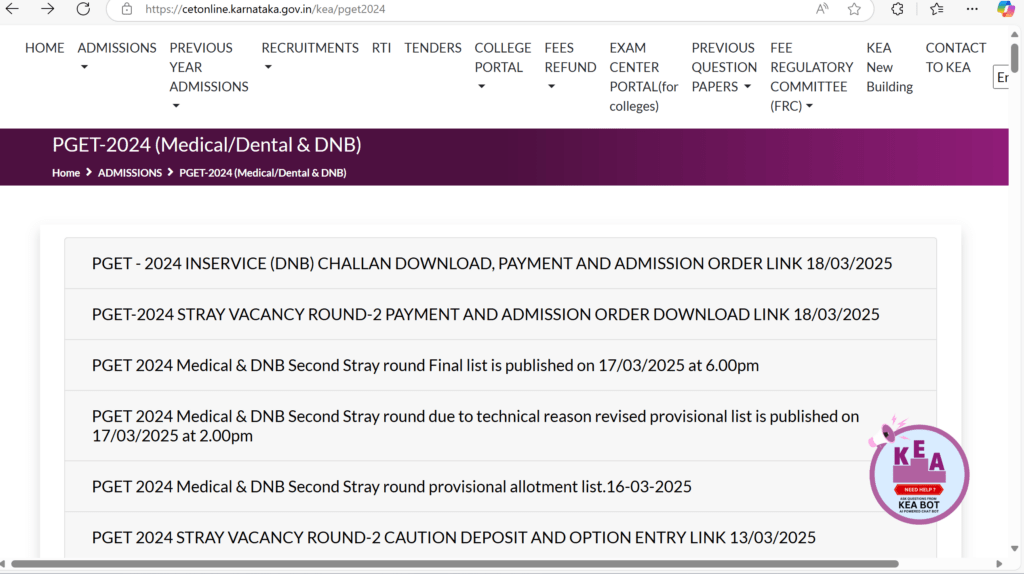Image resolution: width=1024 pixels, height=574 pixels.
Task: Open the favorites list icon
Action: (936, 9)
